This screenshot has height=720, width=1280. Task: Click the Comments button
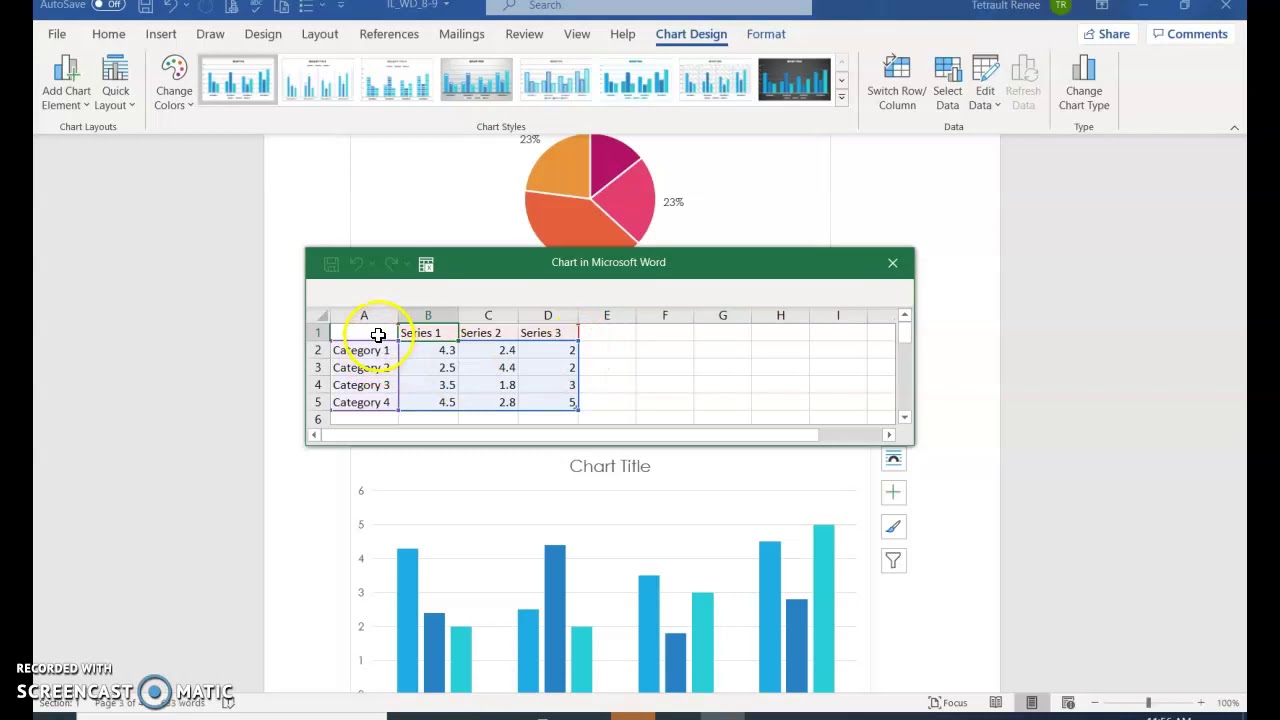tap(1189, 34)
